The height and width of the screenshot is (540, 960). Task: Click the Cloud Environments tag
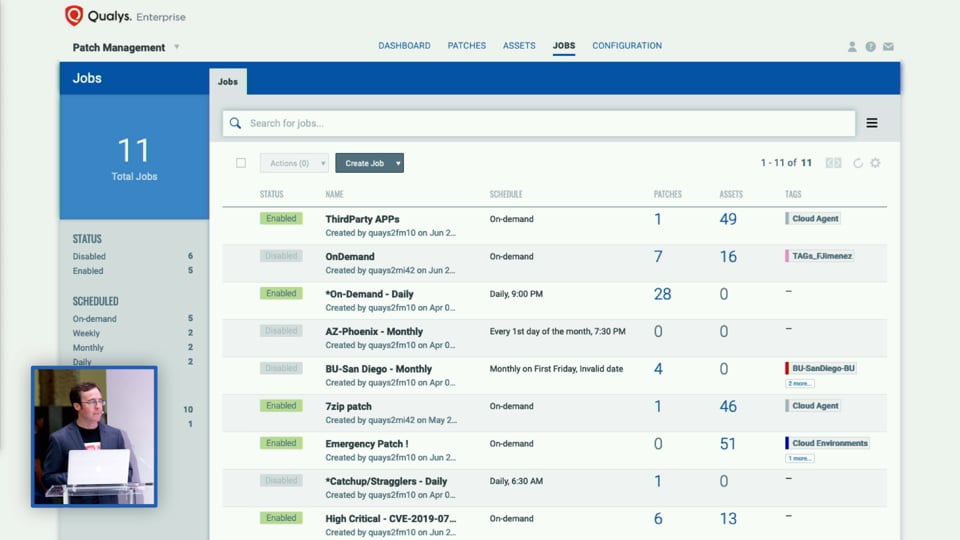pos(827,443)
